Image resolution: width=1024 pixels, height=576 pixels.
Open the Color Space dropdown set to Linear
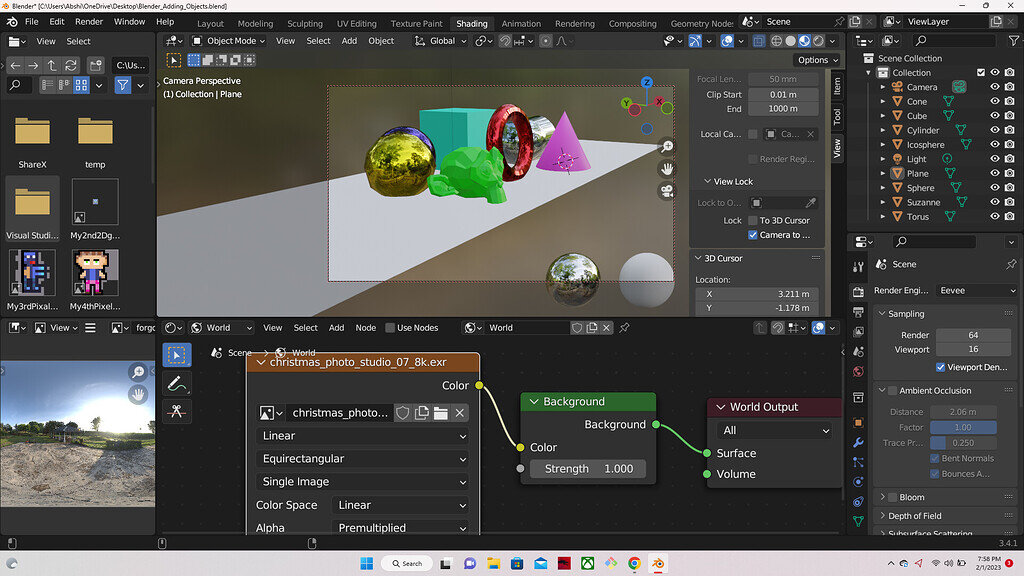point(400,505)
